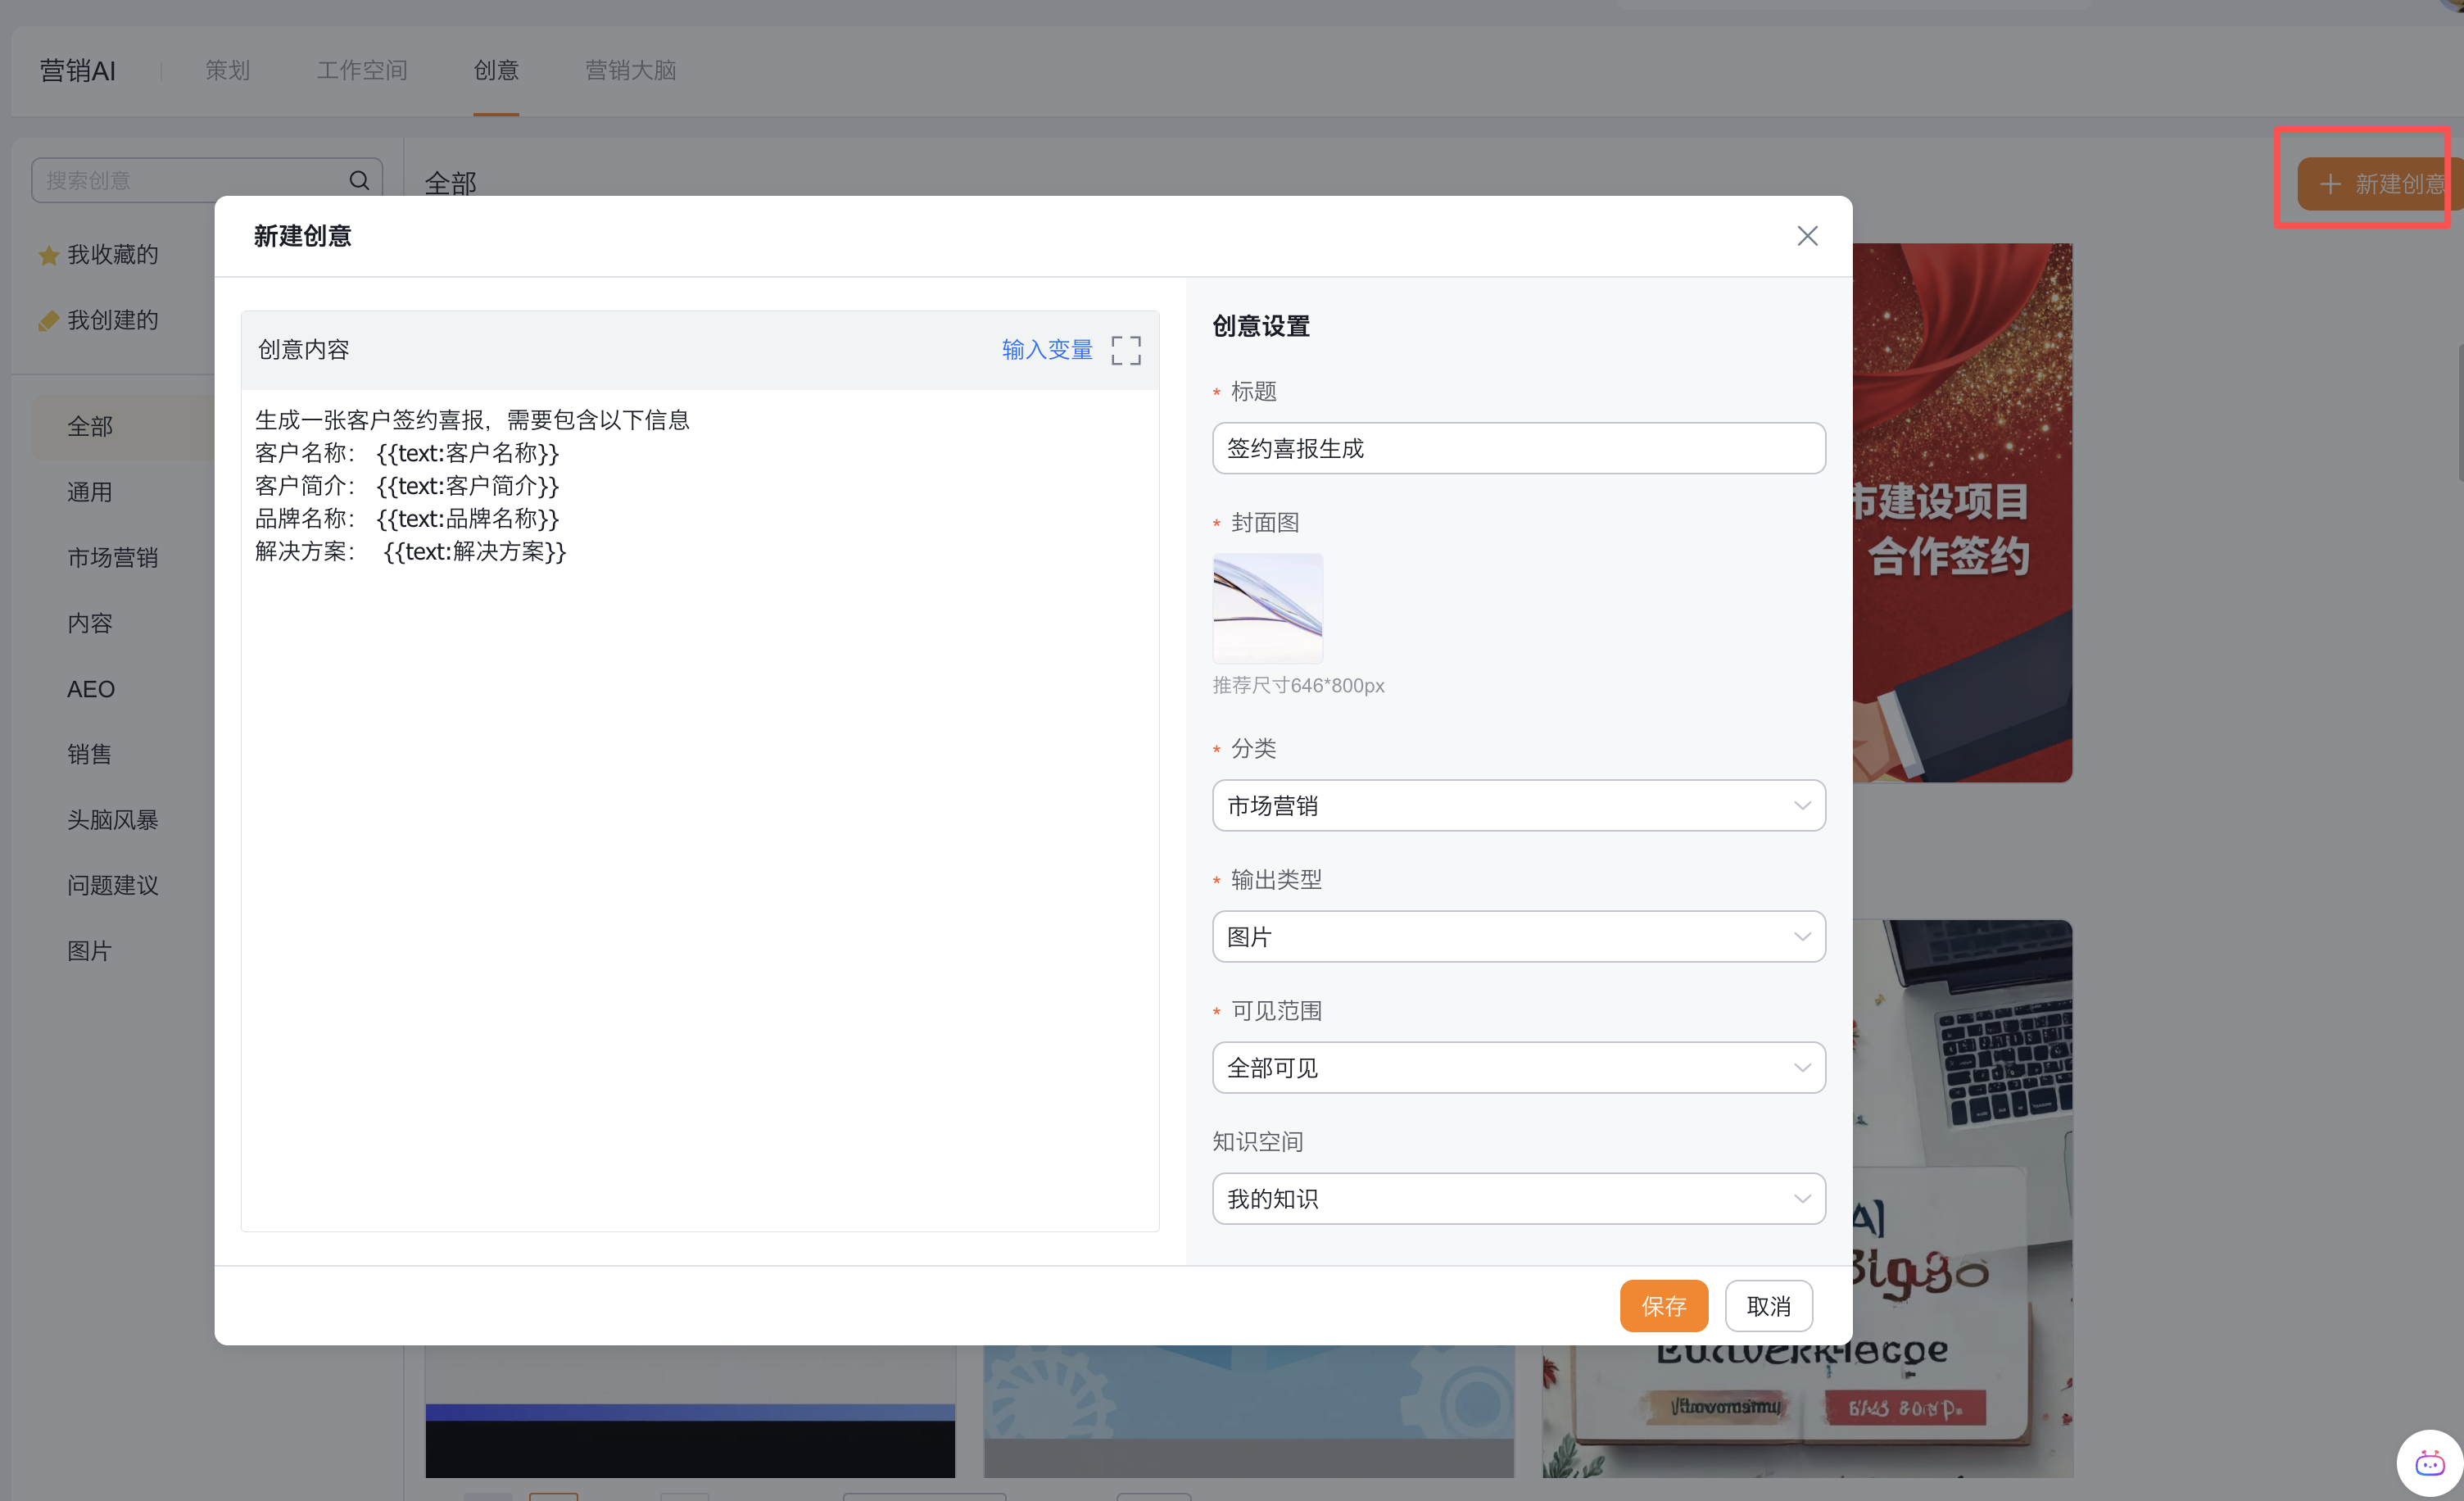Expand the 分类 dropdown showing 市场营销
The width and height of the screenshot is (2464, 1501).
[x=1518, y=806]
